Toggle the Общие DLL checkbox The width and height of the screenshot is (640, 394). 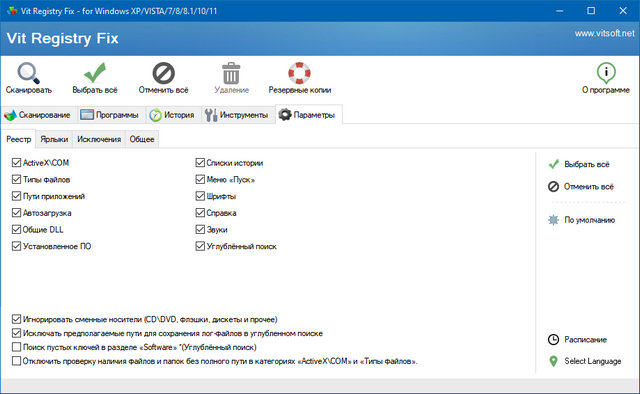pyautogui.click(x=16, y=230)
